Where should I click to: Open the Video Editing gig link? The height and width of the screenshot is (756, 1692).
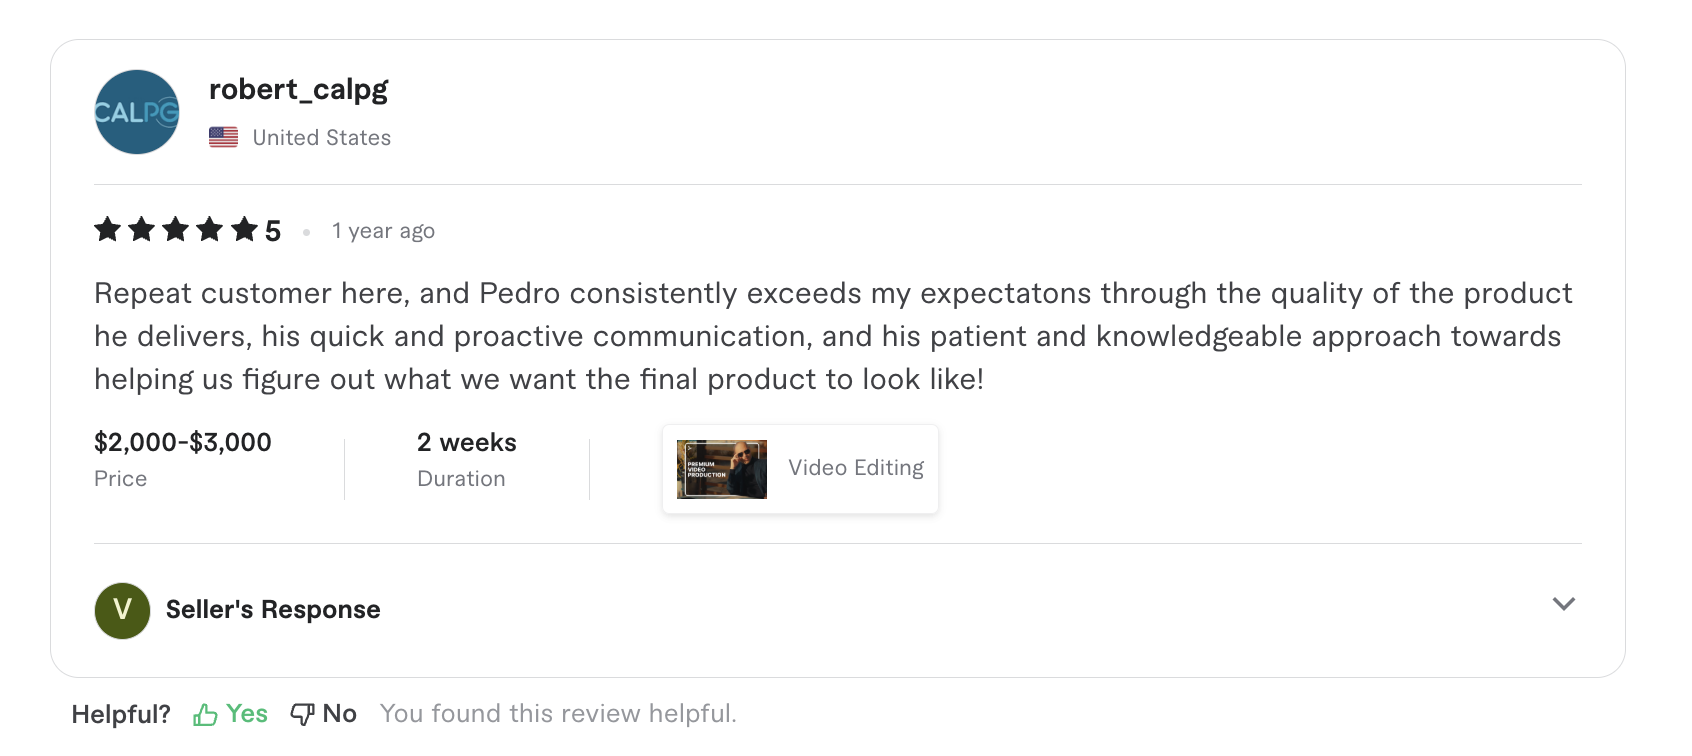coord(855,468)
